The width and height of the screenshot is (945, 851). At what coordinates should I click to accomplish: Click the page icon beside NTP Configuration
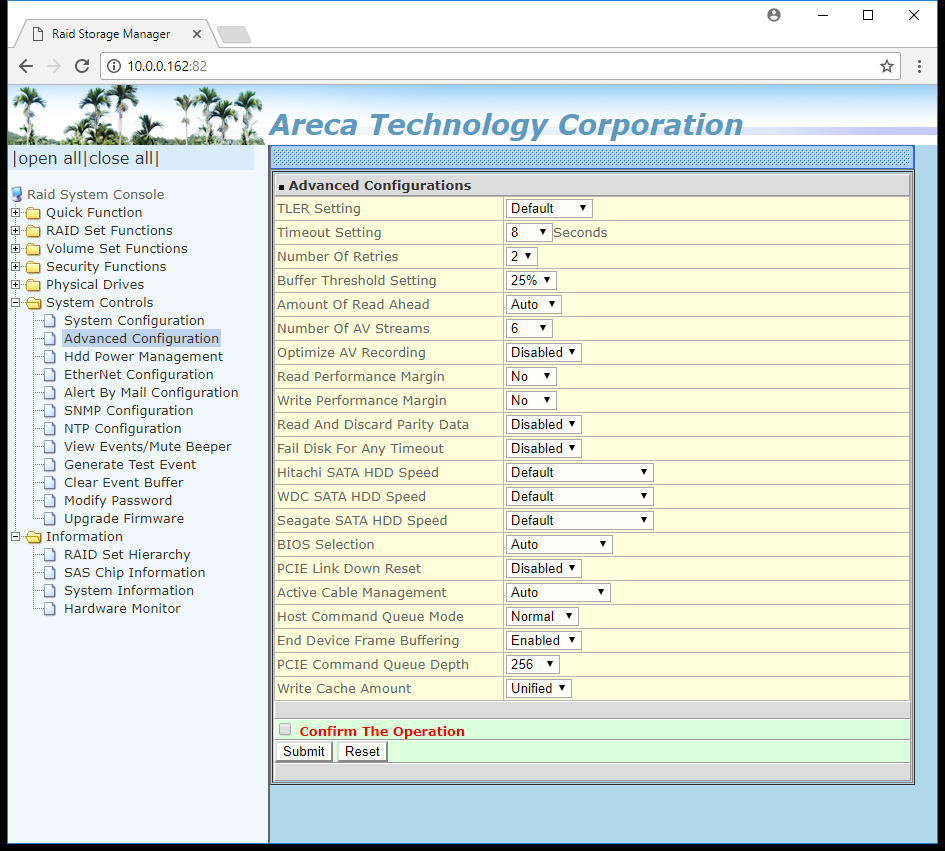51,429
